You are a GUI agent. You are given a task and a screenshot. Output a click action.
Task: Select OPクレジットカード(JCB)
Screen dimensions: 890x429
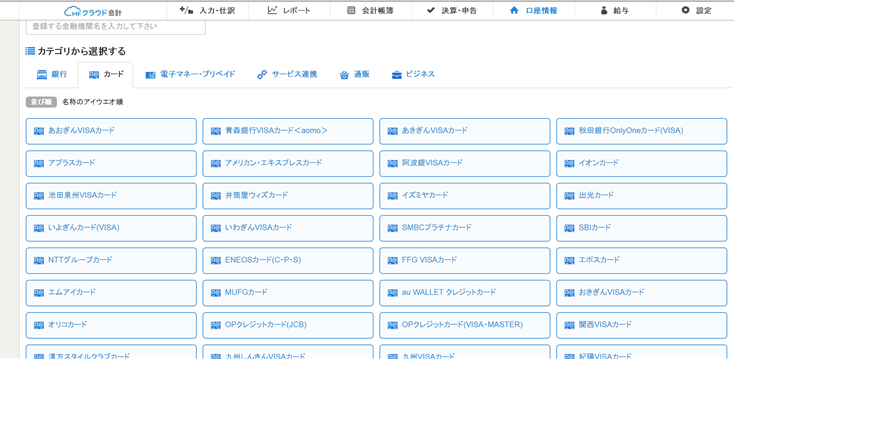288,325
